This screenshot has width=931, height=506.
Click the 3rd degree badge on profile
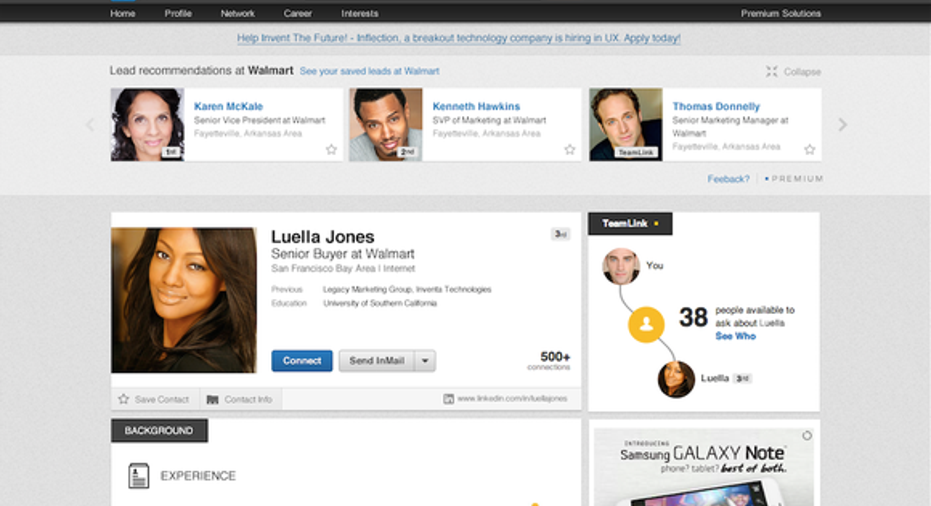pos(560,234)
